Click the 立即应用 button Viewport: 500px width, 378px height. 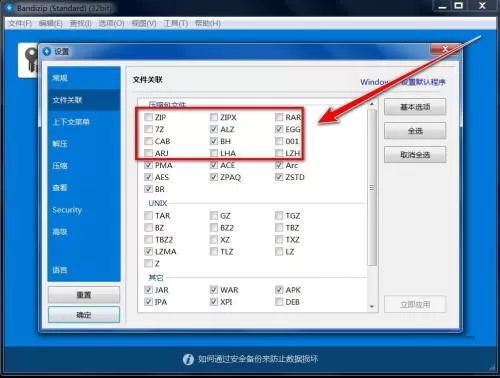tap(415, 304)
